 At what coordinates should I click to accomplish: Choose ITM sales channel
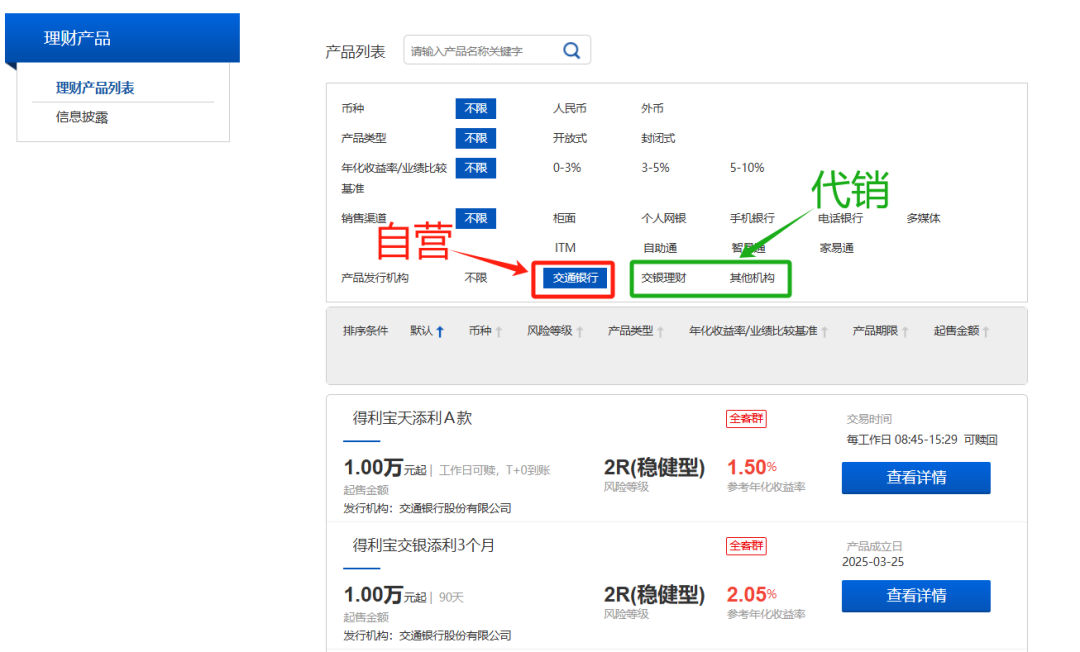coord(565,248)
